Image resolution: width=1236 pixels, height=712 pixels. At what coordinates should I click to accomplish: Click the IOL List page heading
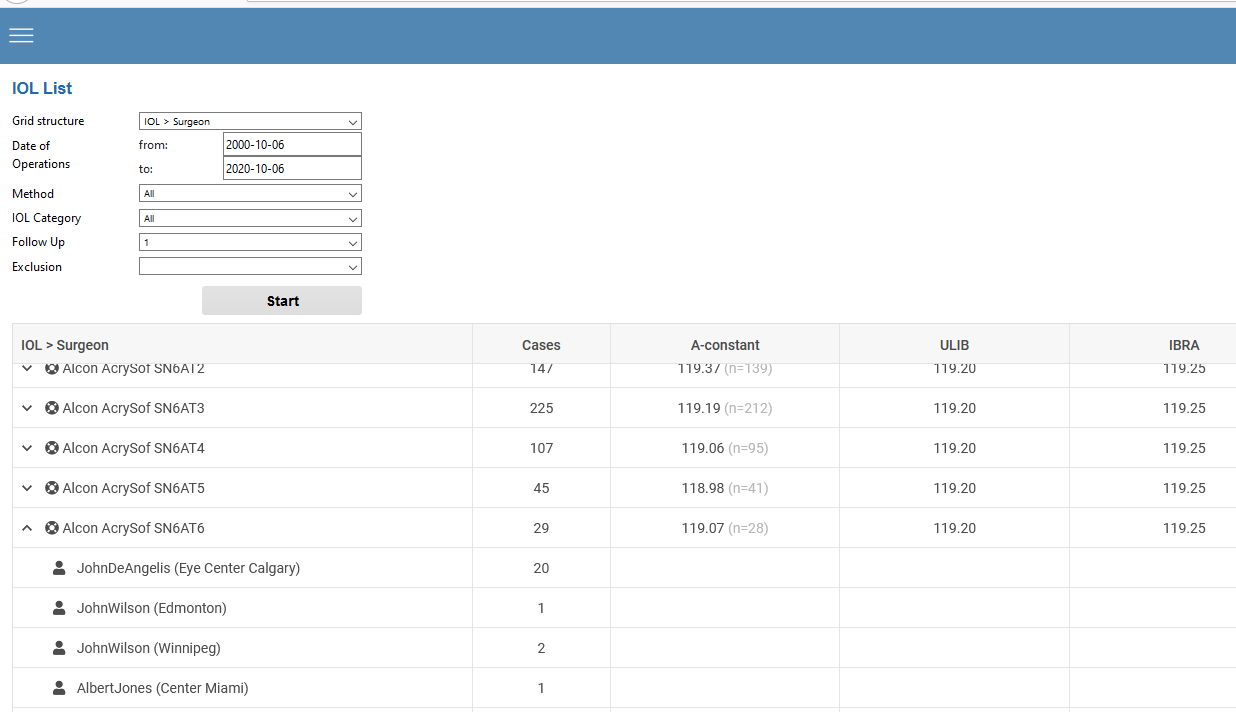click(x=42, y=88)
